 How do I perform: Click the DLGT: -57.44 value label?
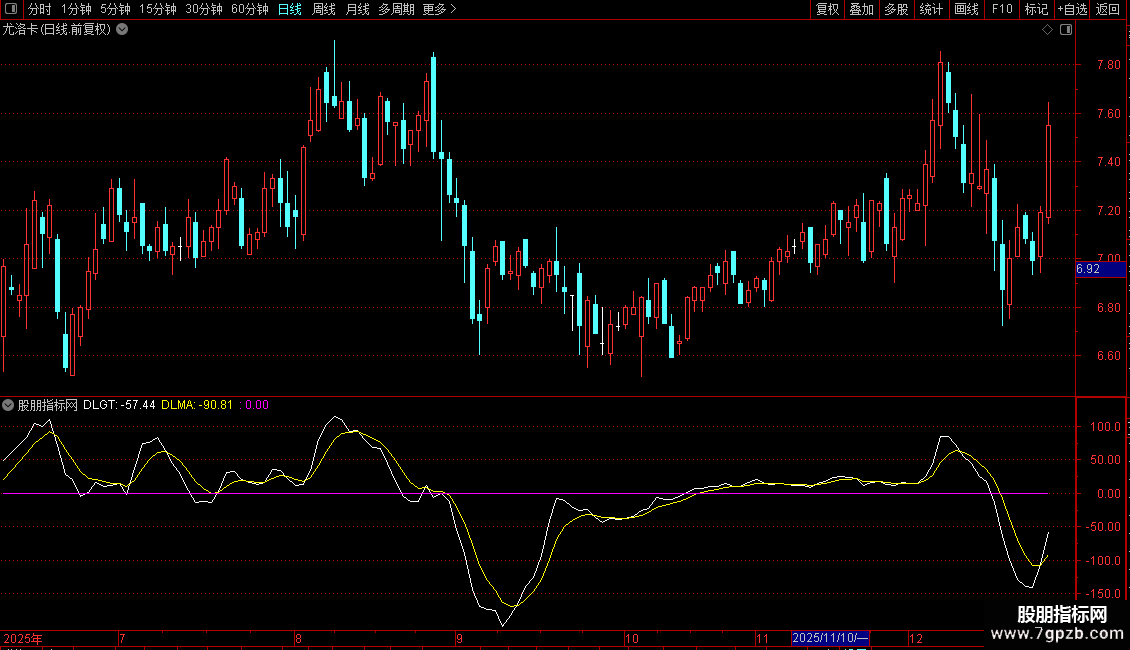(119, 405)
